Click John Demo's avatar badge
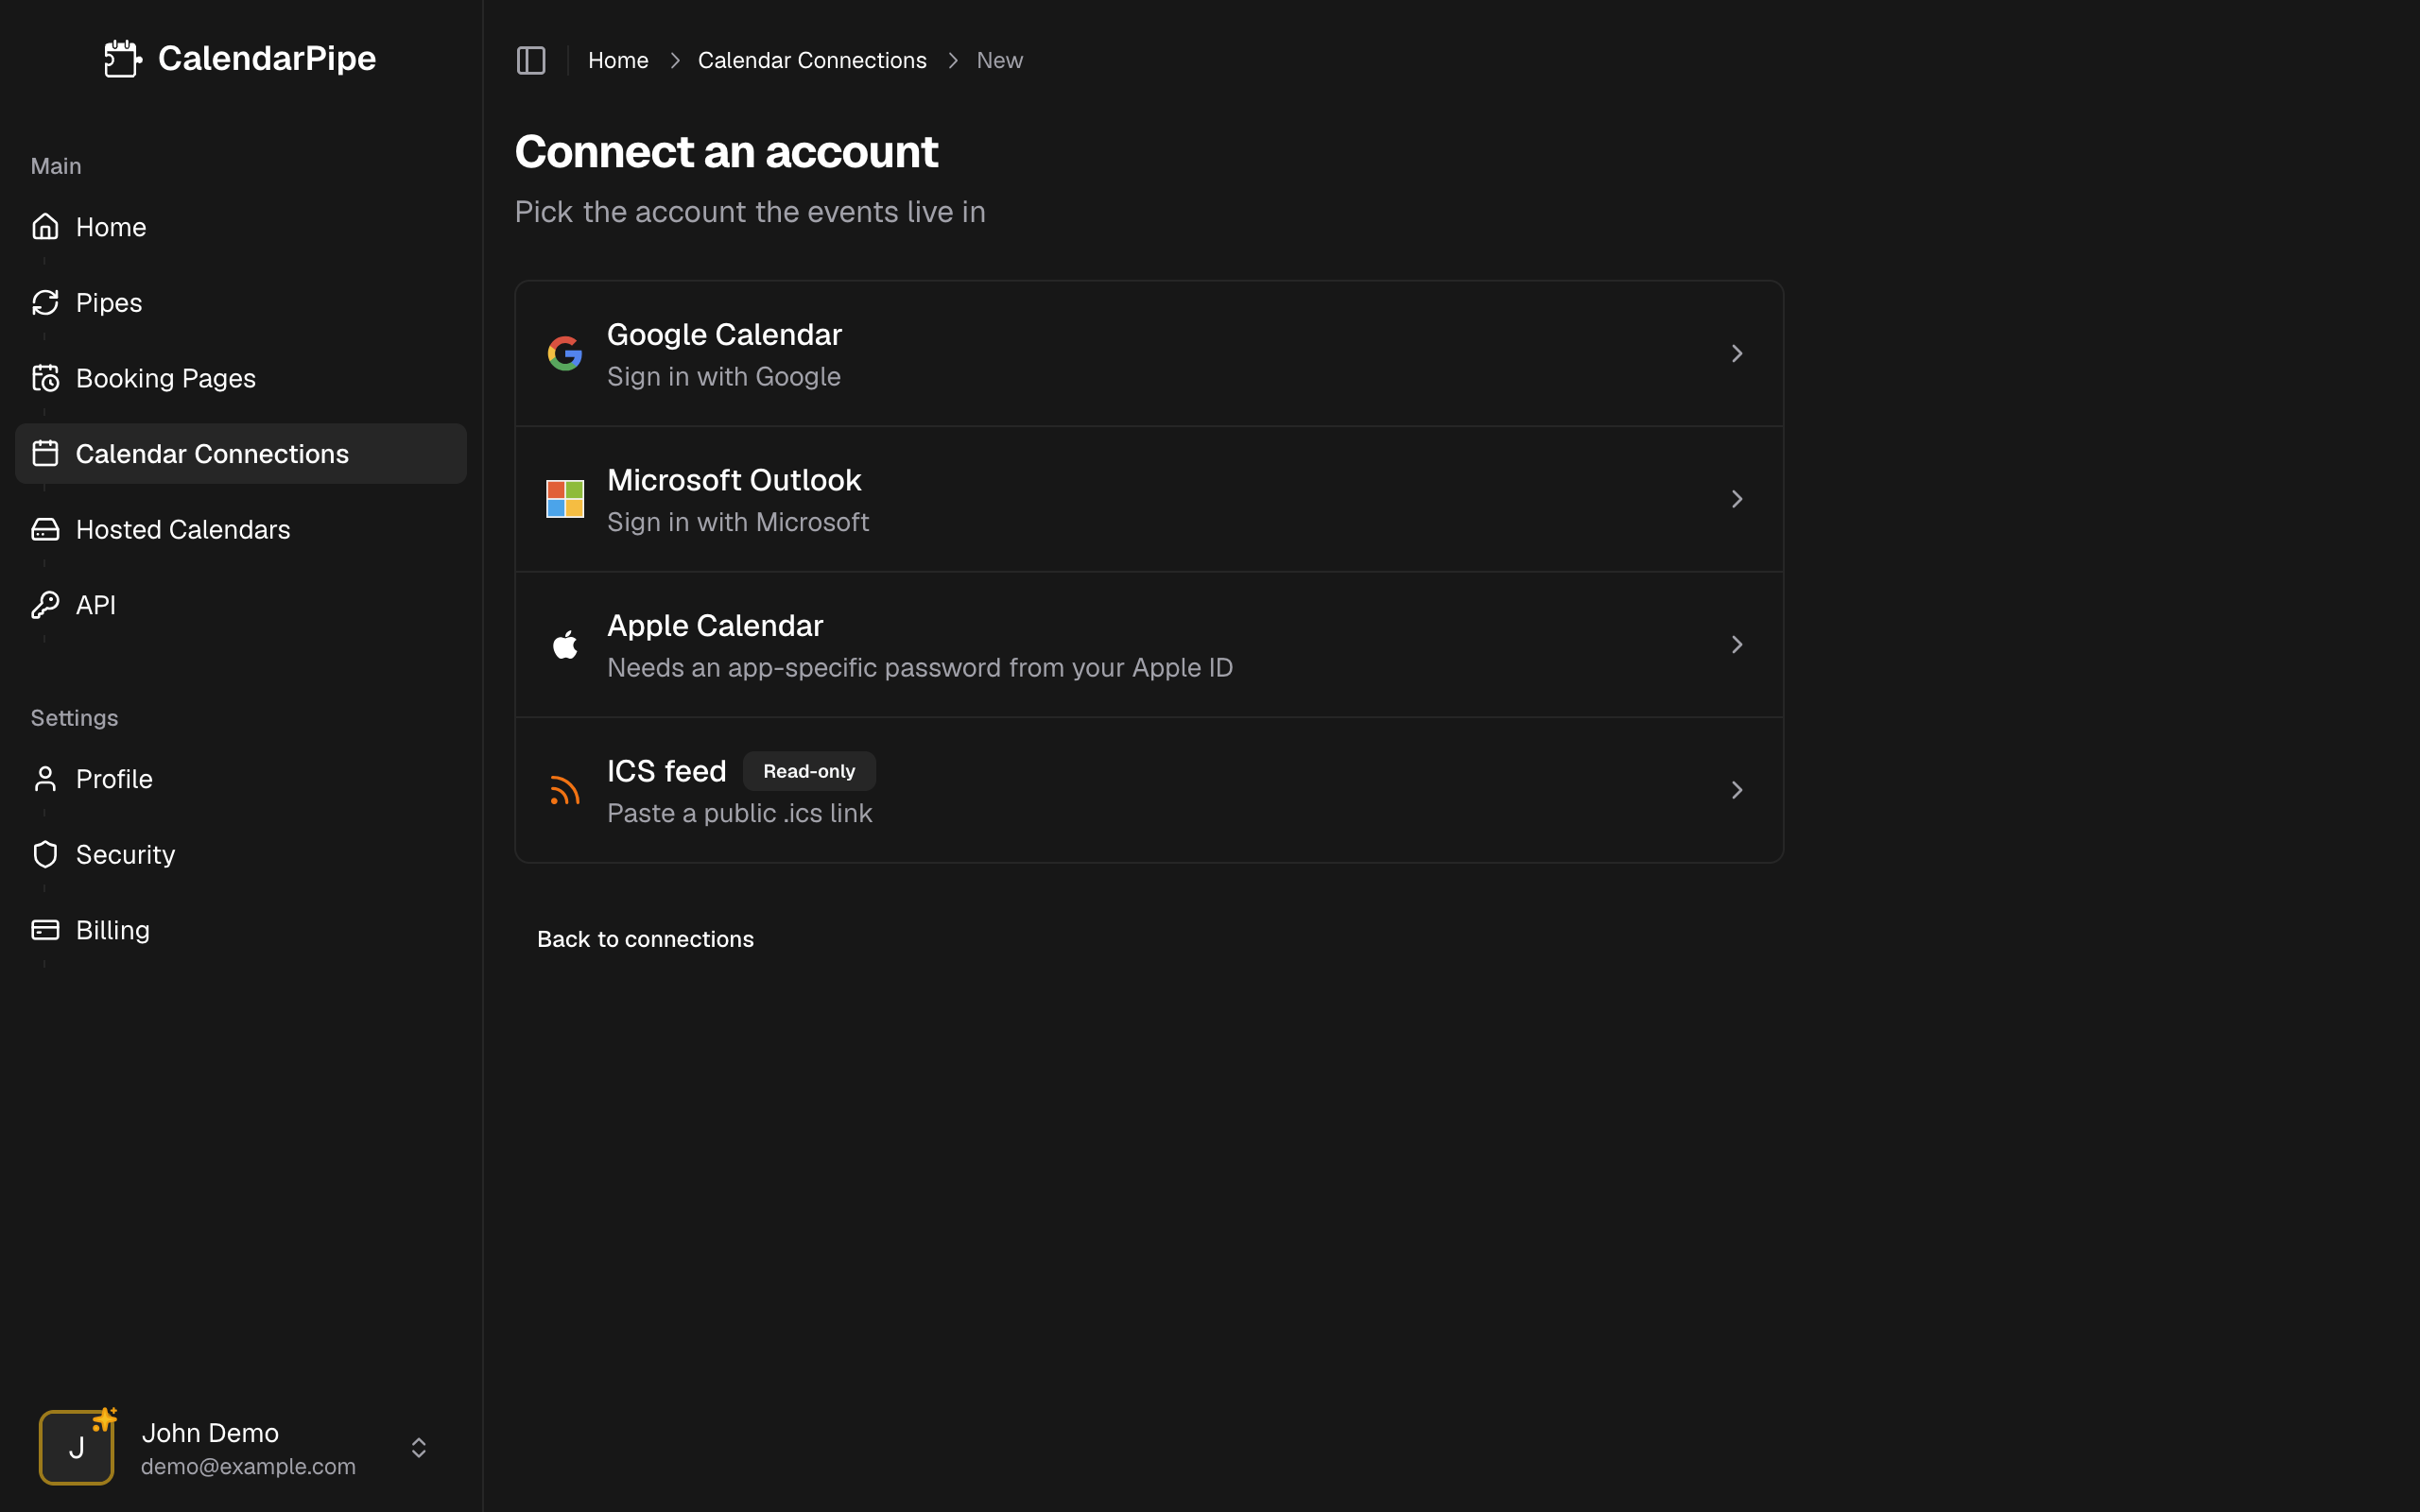This screenshot has width=2420, height=1512. coord(77,1447)
